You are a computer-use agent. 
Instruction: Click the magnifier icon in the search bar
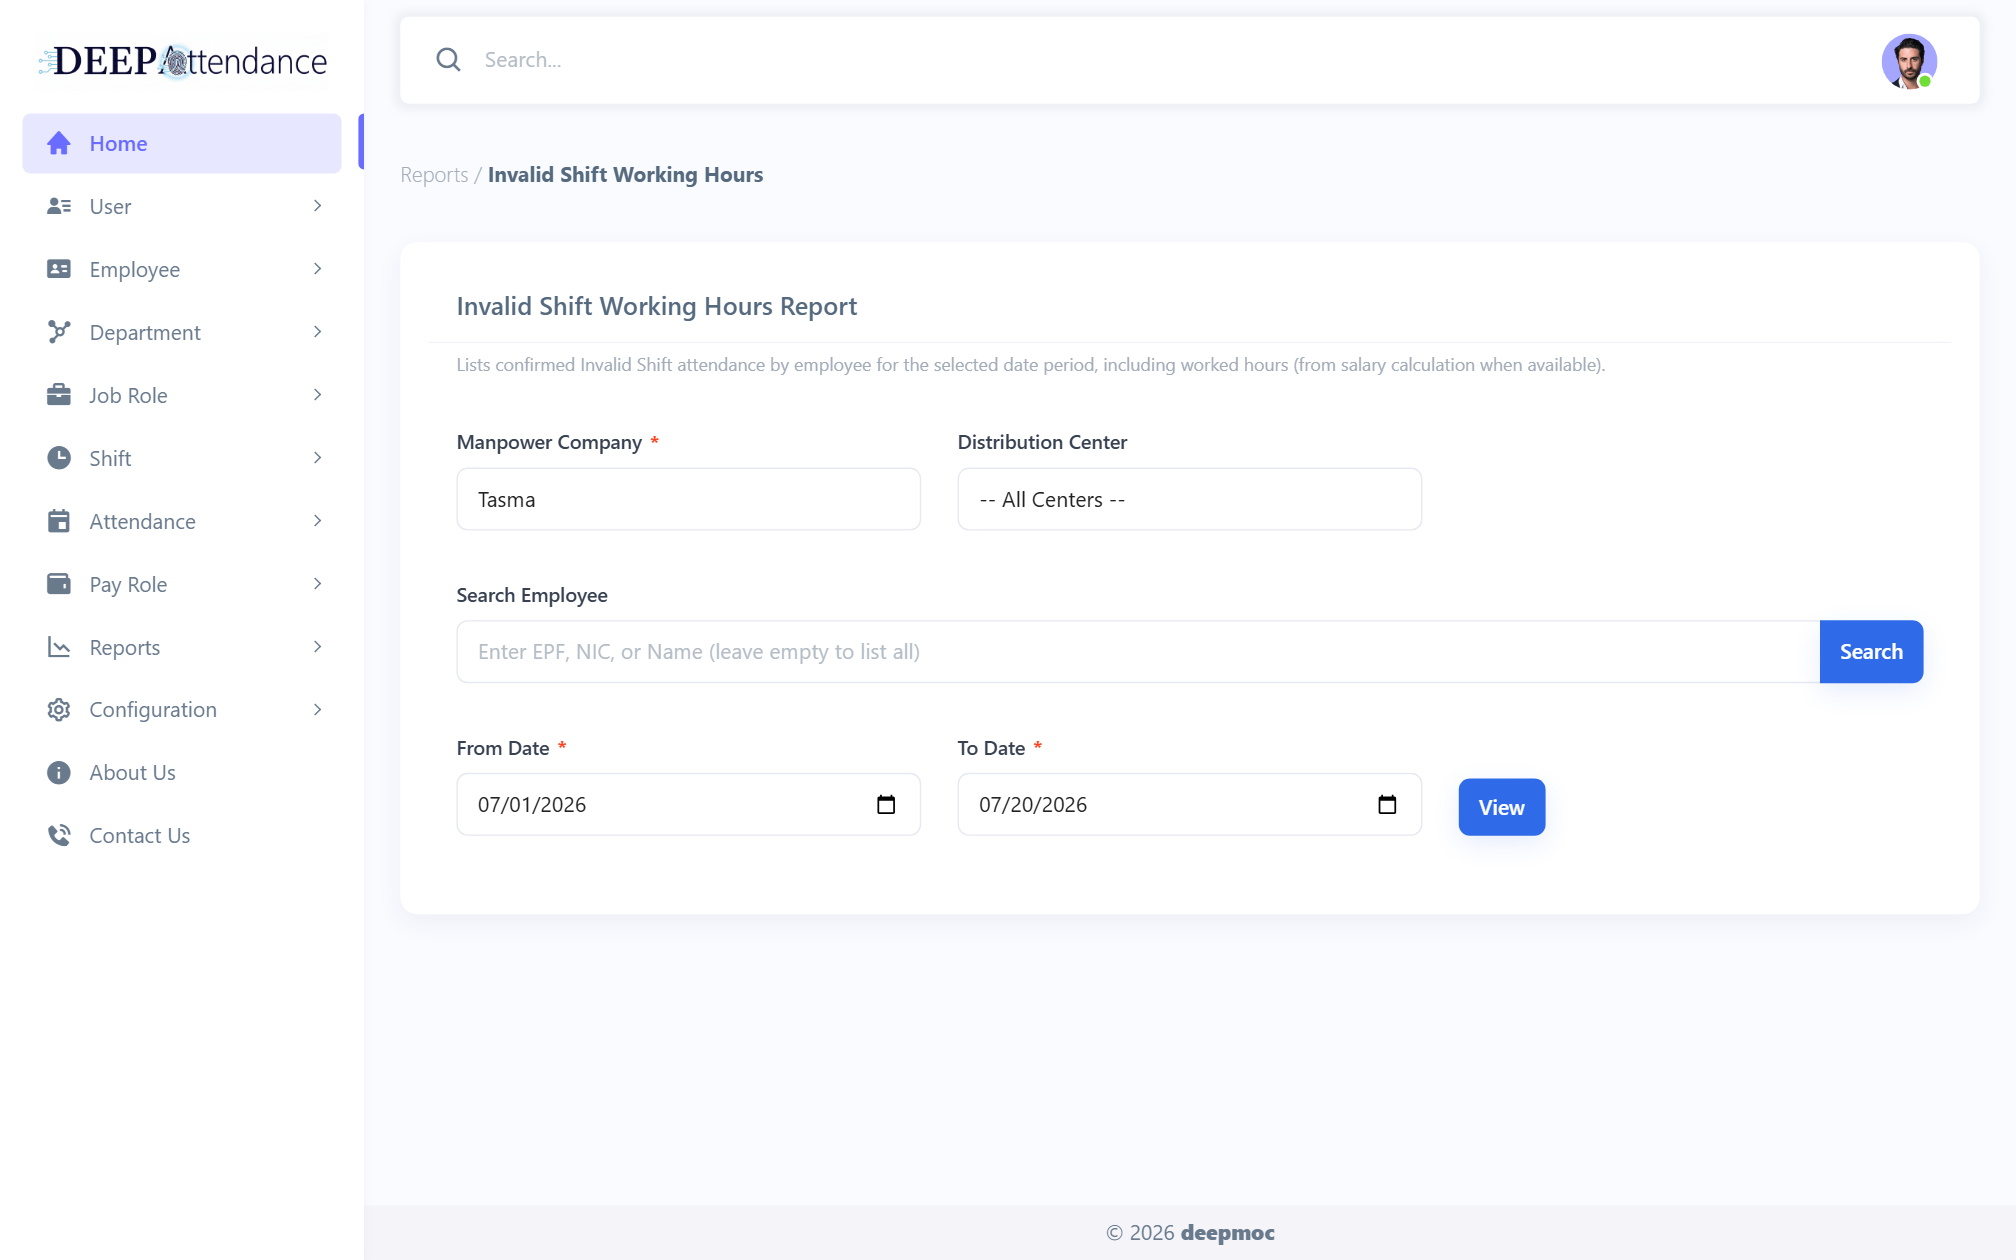(x=448, y=60)
